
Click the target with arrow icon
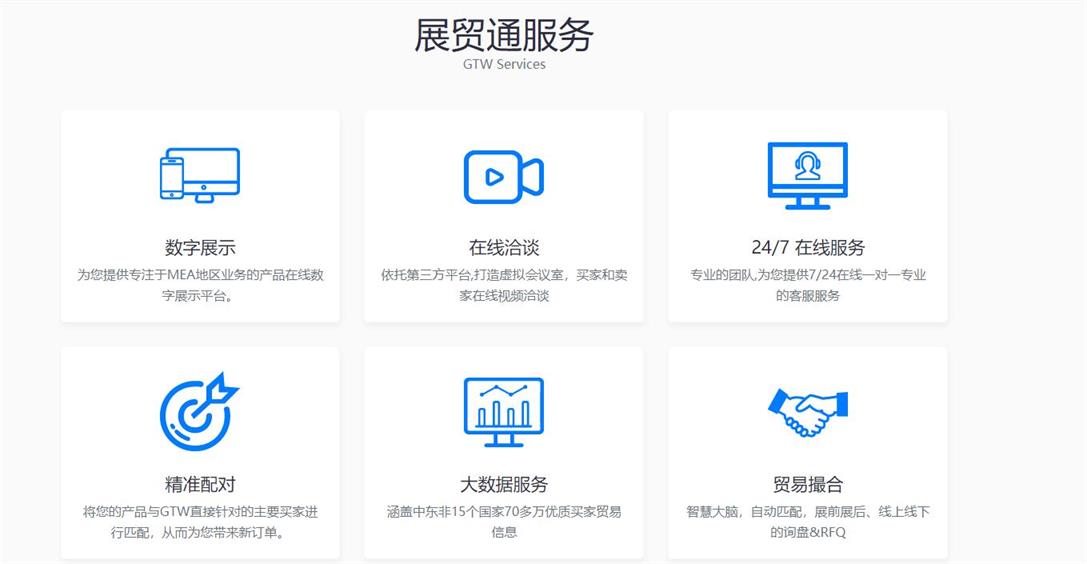coord(200,411)
